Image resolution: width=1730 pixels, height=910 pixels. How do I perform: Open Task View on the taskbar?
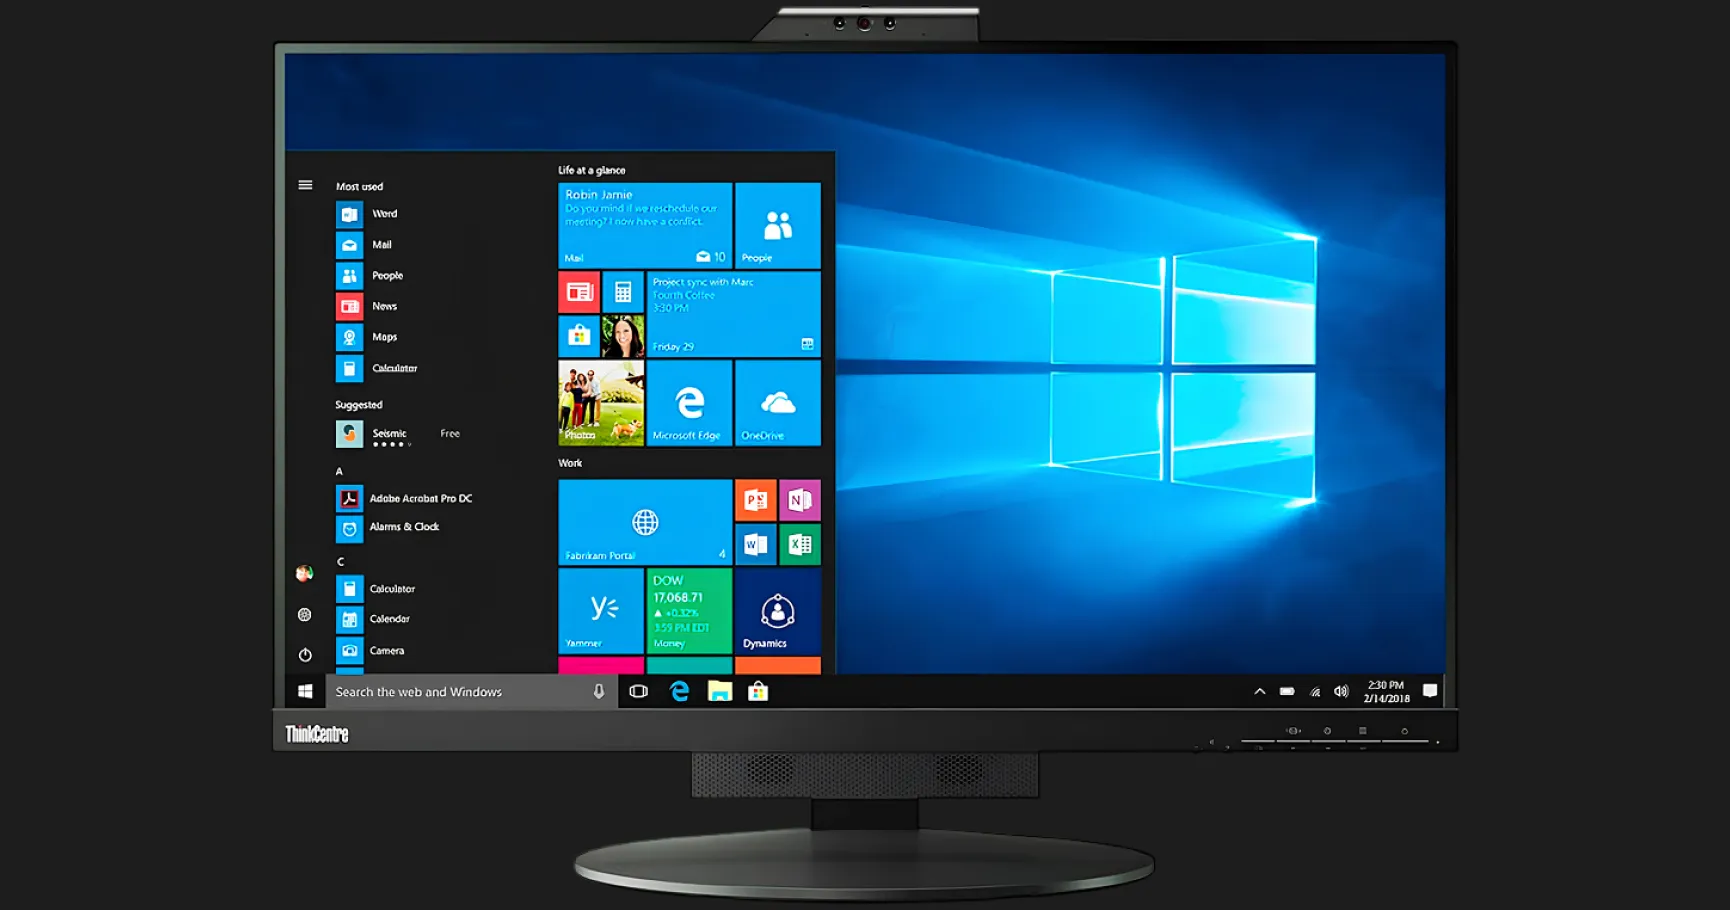click(639, 692)
